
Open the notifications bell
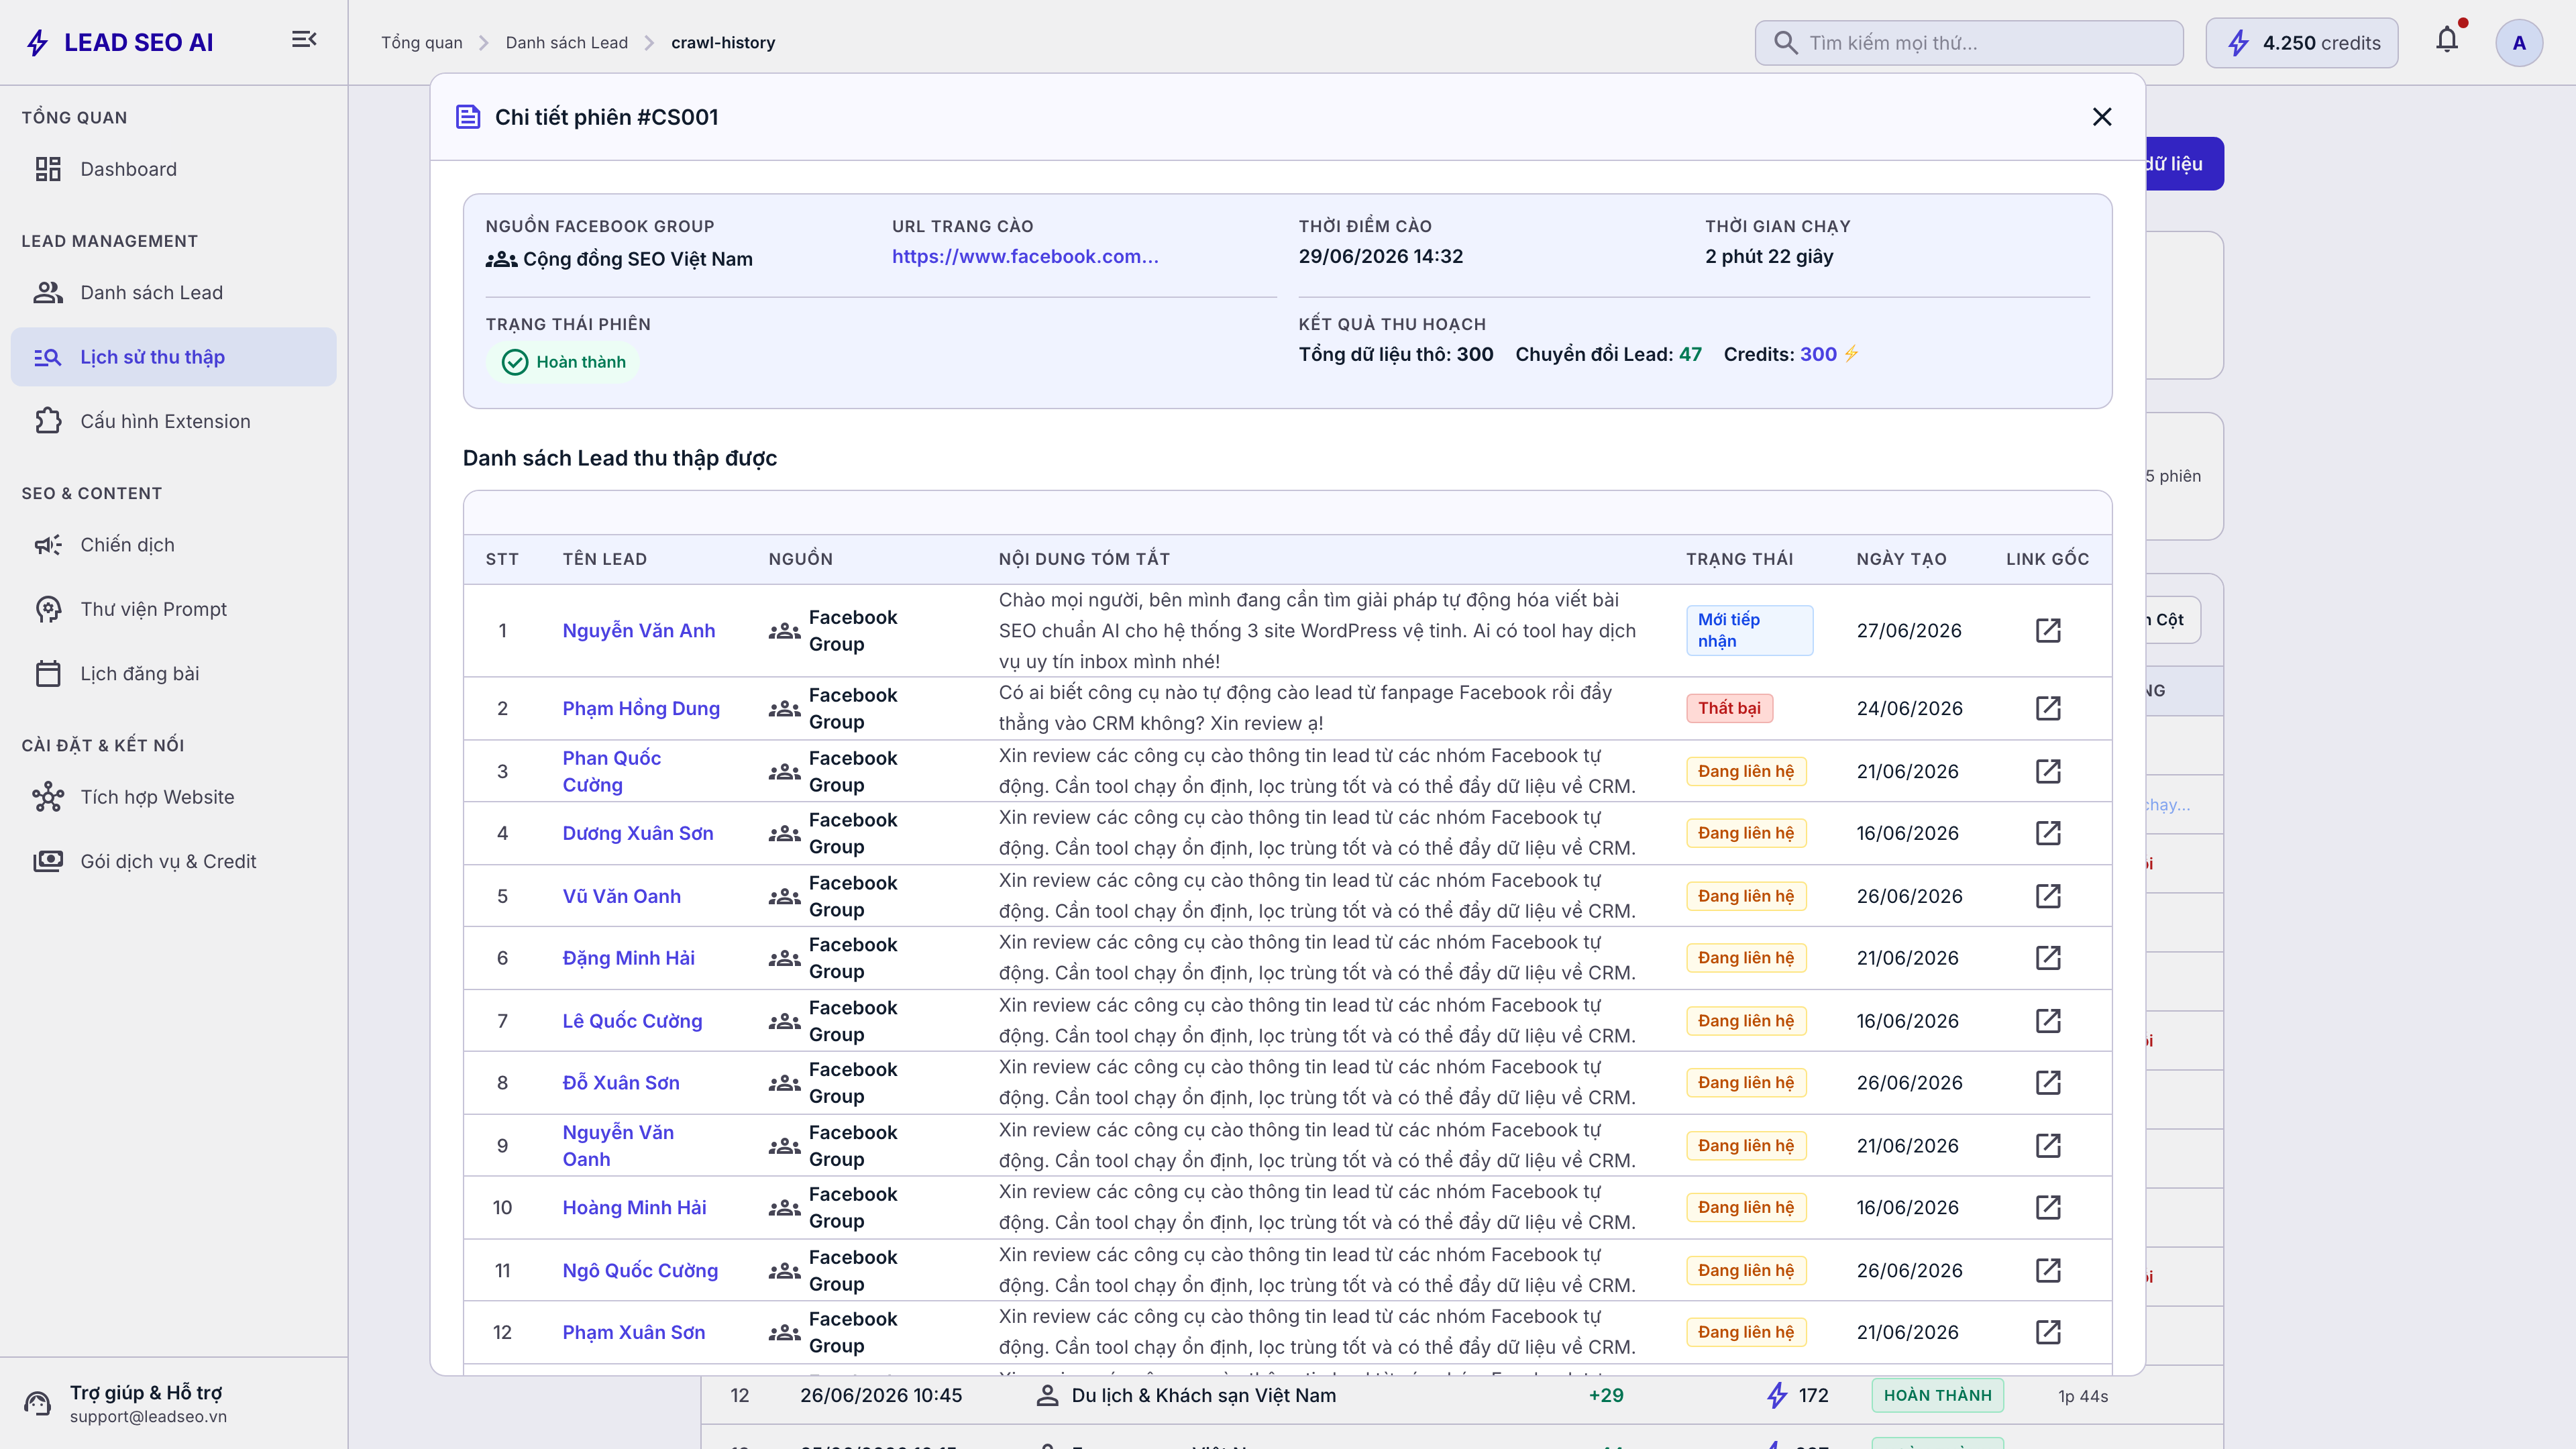pos(2447,41)
